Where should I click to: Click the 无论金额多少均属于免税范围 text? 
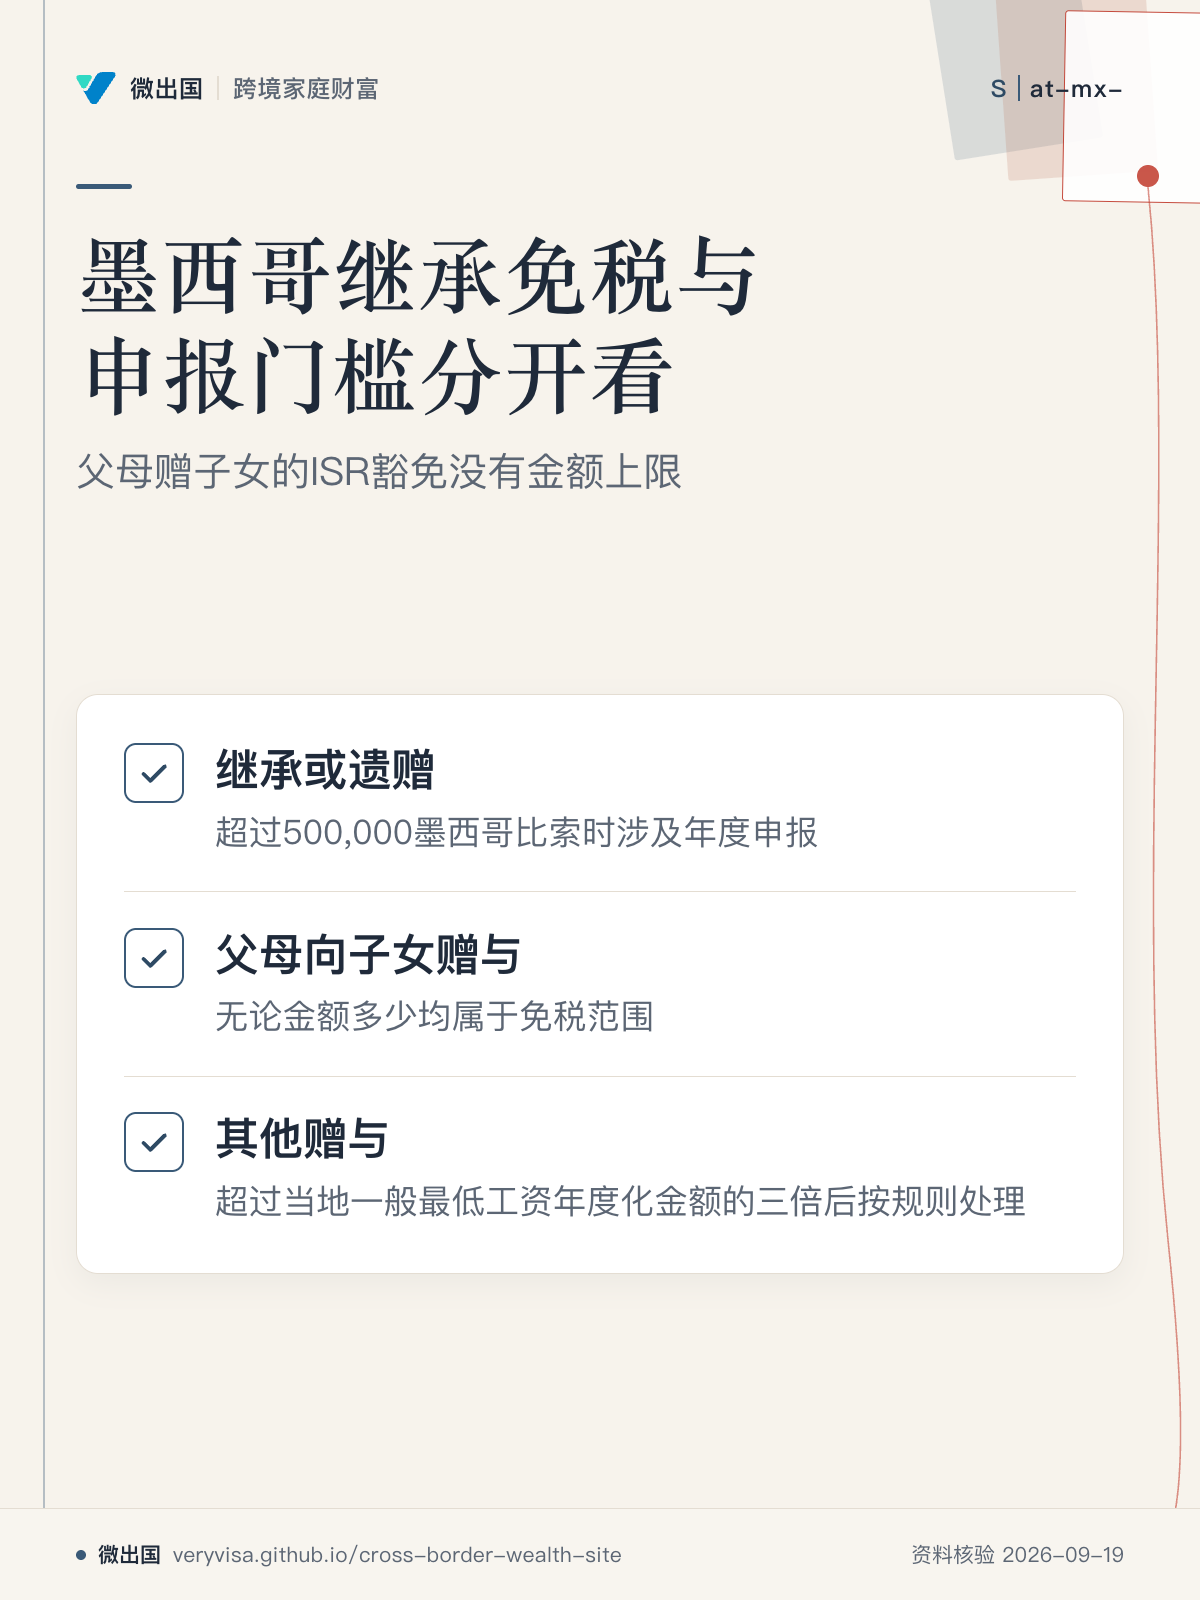(434, 1017)
